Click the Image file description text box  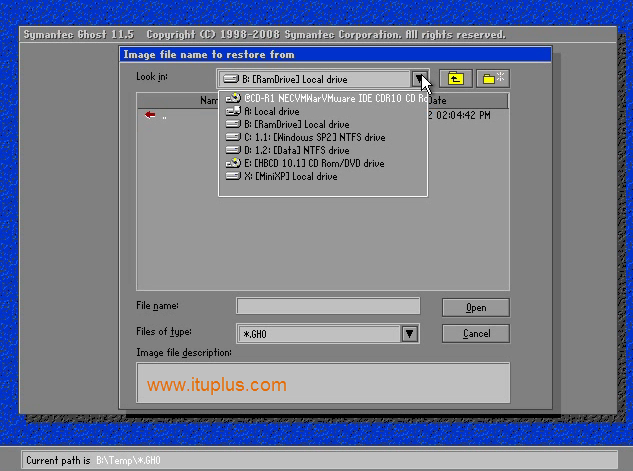323,383
